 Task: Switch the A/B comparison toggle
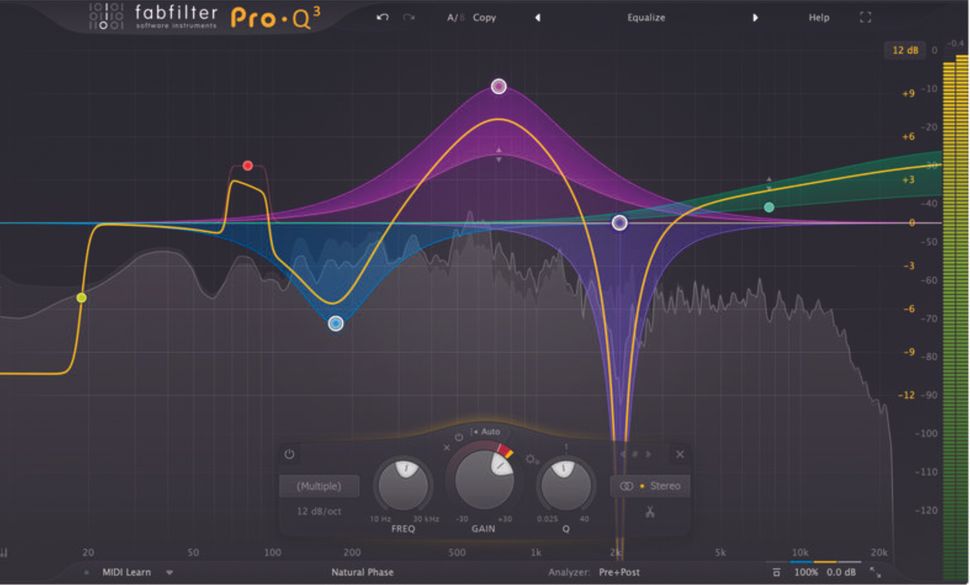coord(452,17)
